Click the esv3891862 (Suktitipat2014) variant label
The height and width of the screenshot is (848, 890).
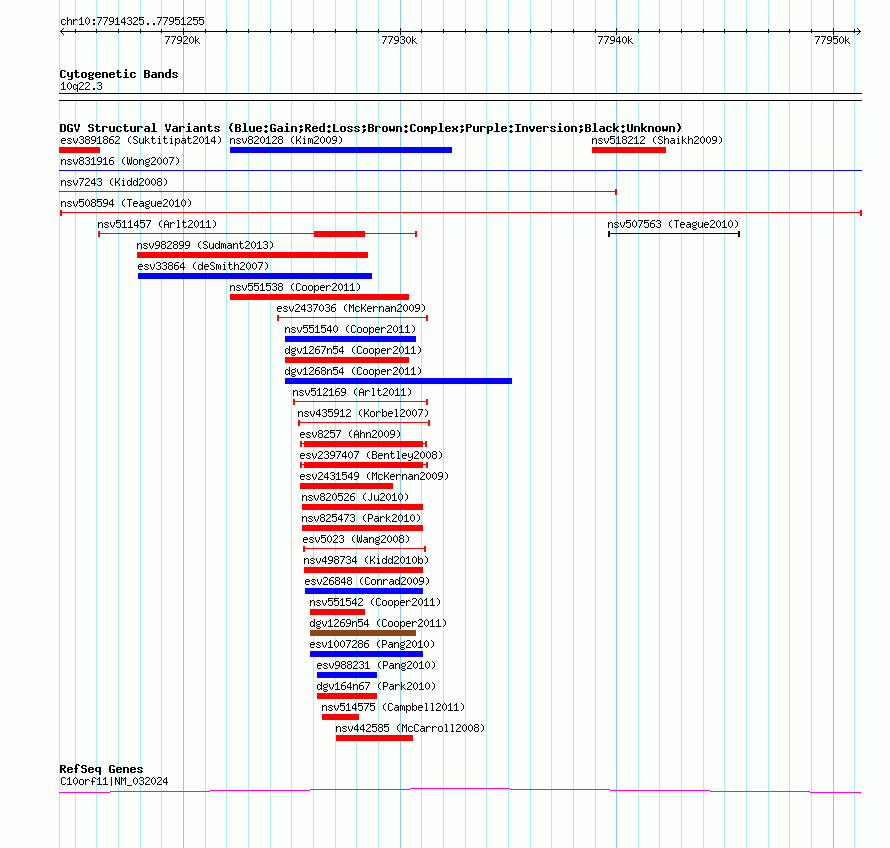coord(141,140)
